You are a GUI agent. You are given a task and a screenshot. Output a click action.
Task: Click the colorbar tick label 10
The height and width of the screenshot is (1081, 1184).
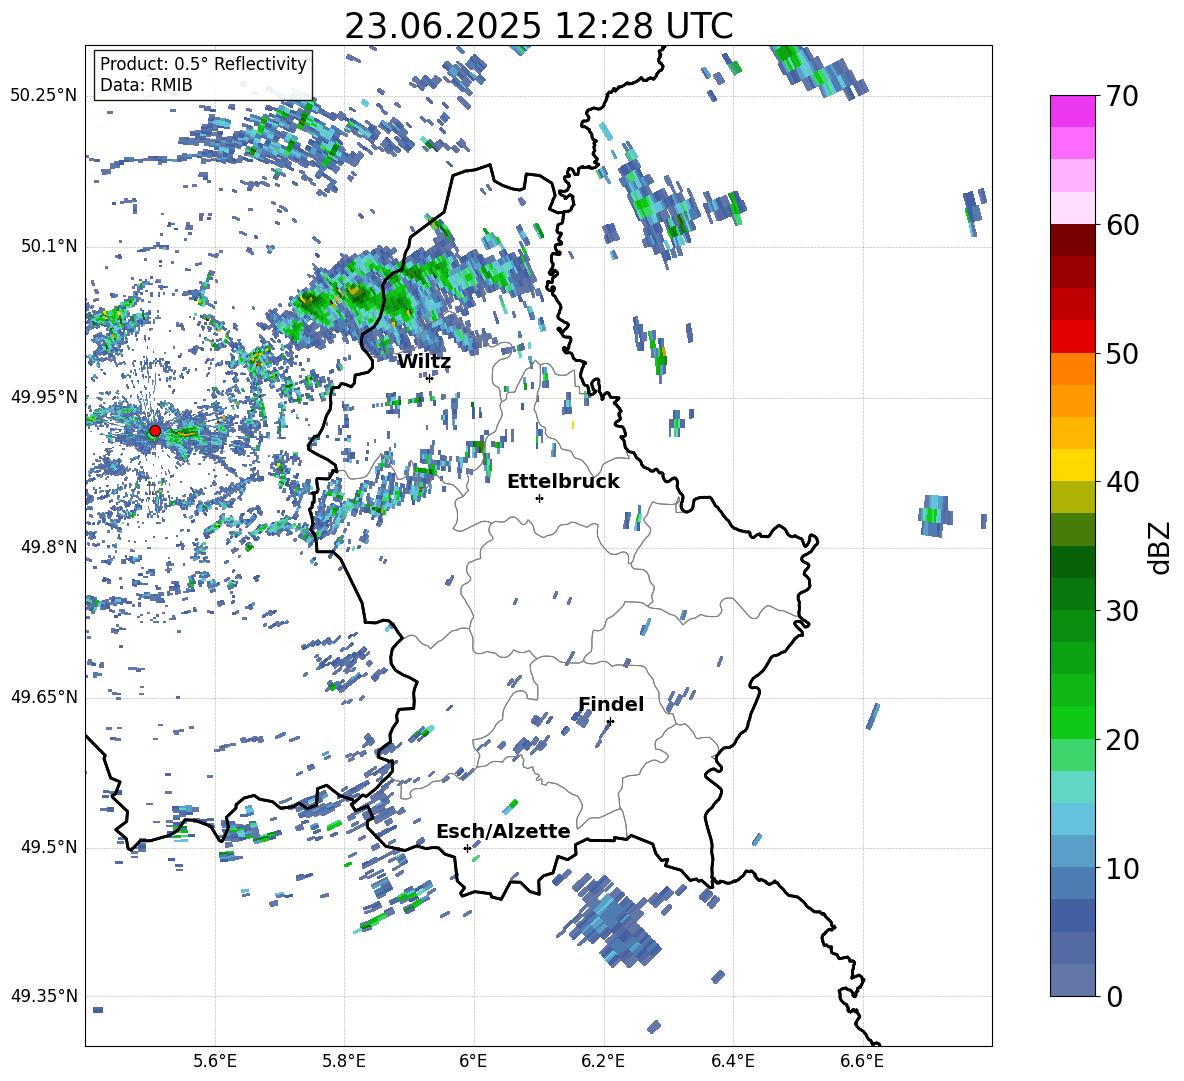click(x=1122, y=868)
